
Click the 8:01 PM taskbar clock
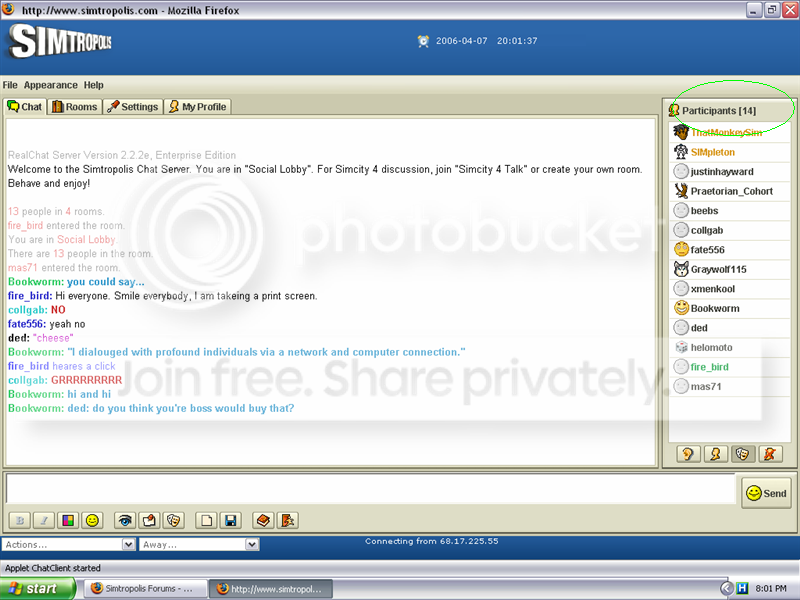click(x=771, y=589)
